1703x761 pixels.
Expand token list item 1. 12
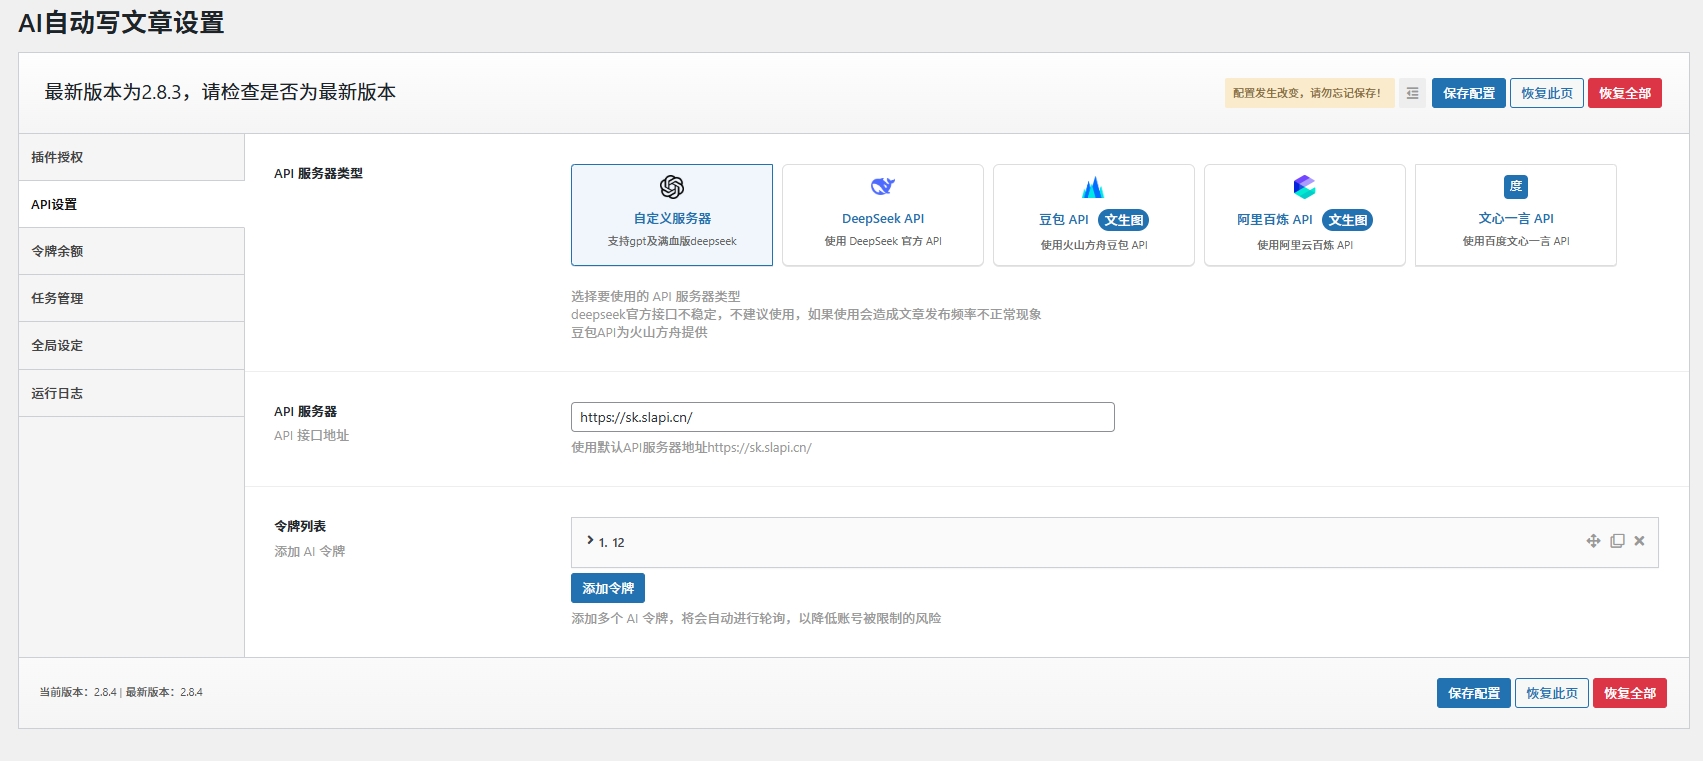coord(591,541)
